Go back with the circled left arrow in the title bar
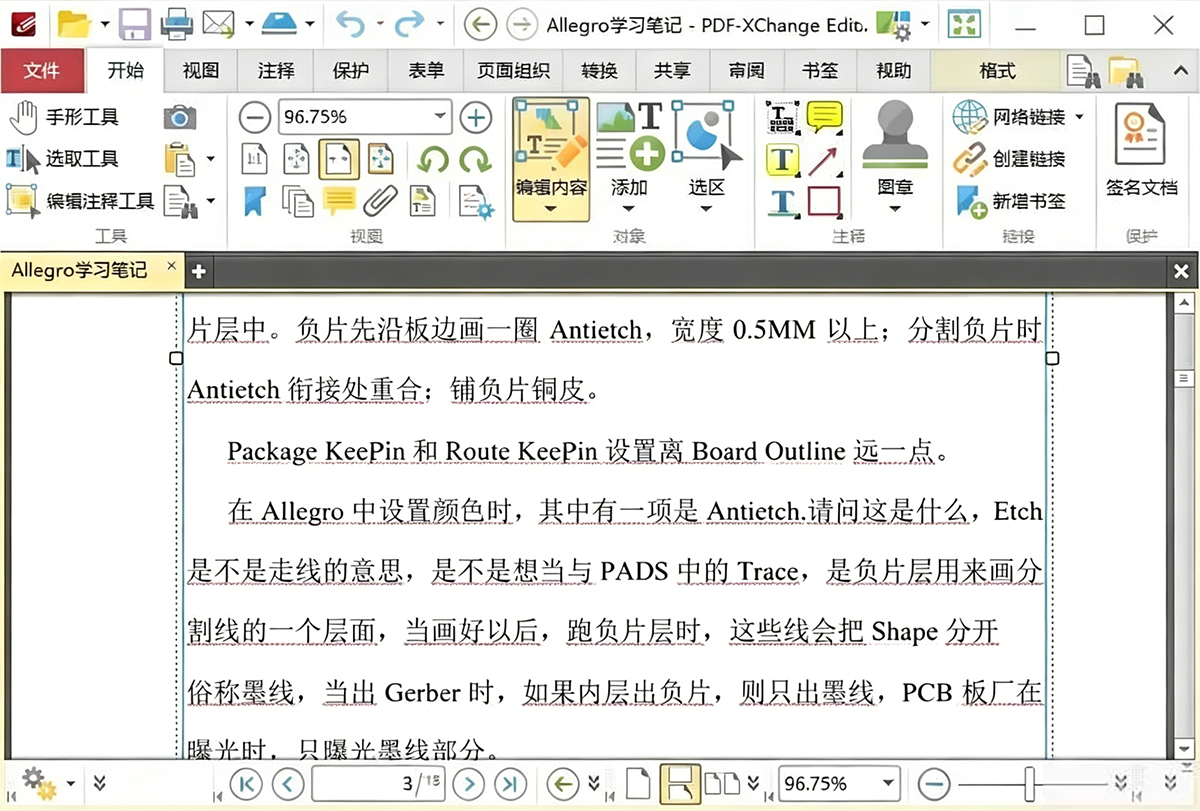 coord(481,23)
